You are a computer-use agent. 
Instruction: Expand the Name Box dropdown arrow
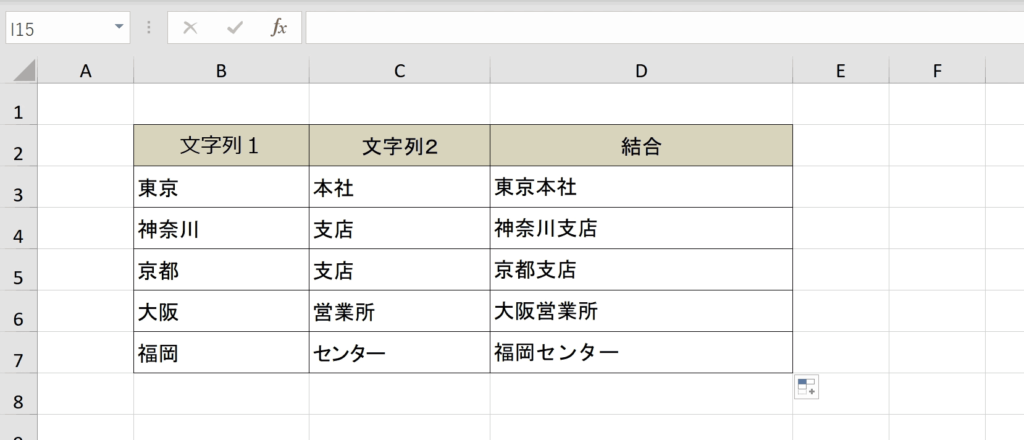coord(119,27)
